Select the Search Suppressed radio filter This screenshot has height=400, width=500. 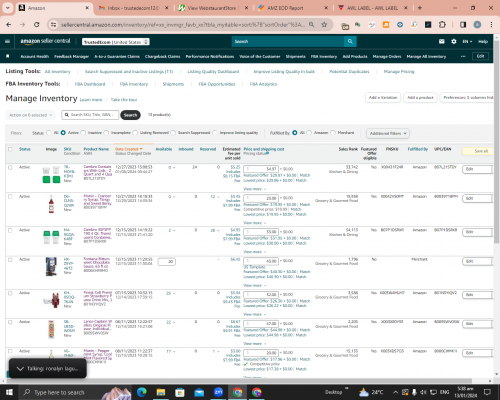[x=173, y=133]
